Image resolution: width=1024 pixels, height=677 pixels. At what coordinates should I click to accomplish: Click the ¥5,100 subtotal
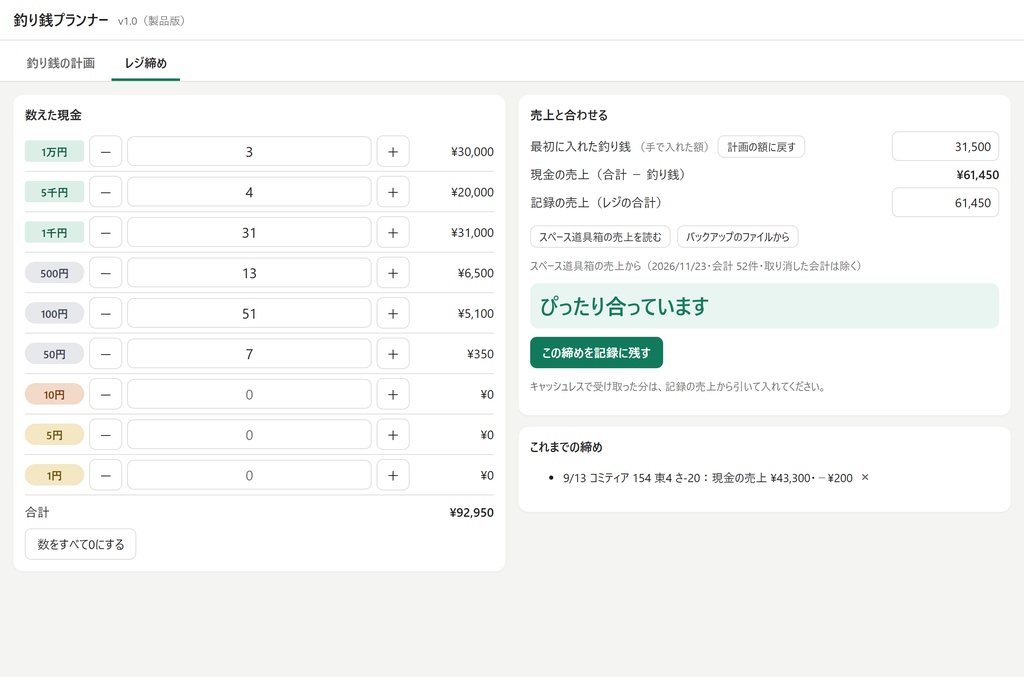click(x=475, y=313)
